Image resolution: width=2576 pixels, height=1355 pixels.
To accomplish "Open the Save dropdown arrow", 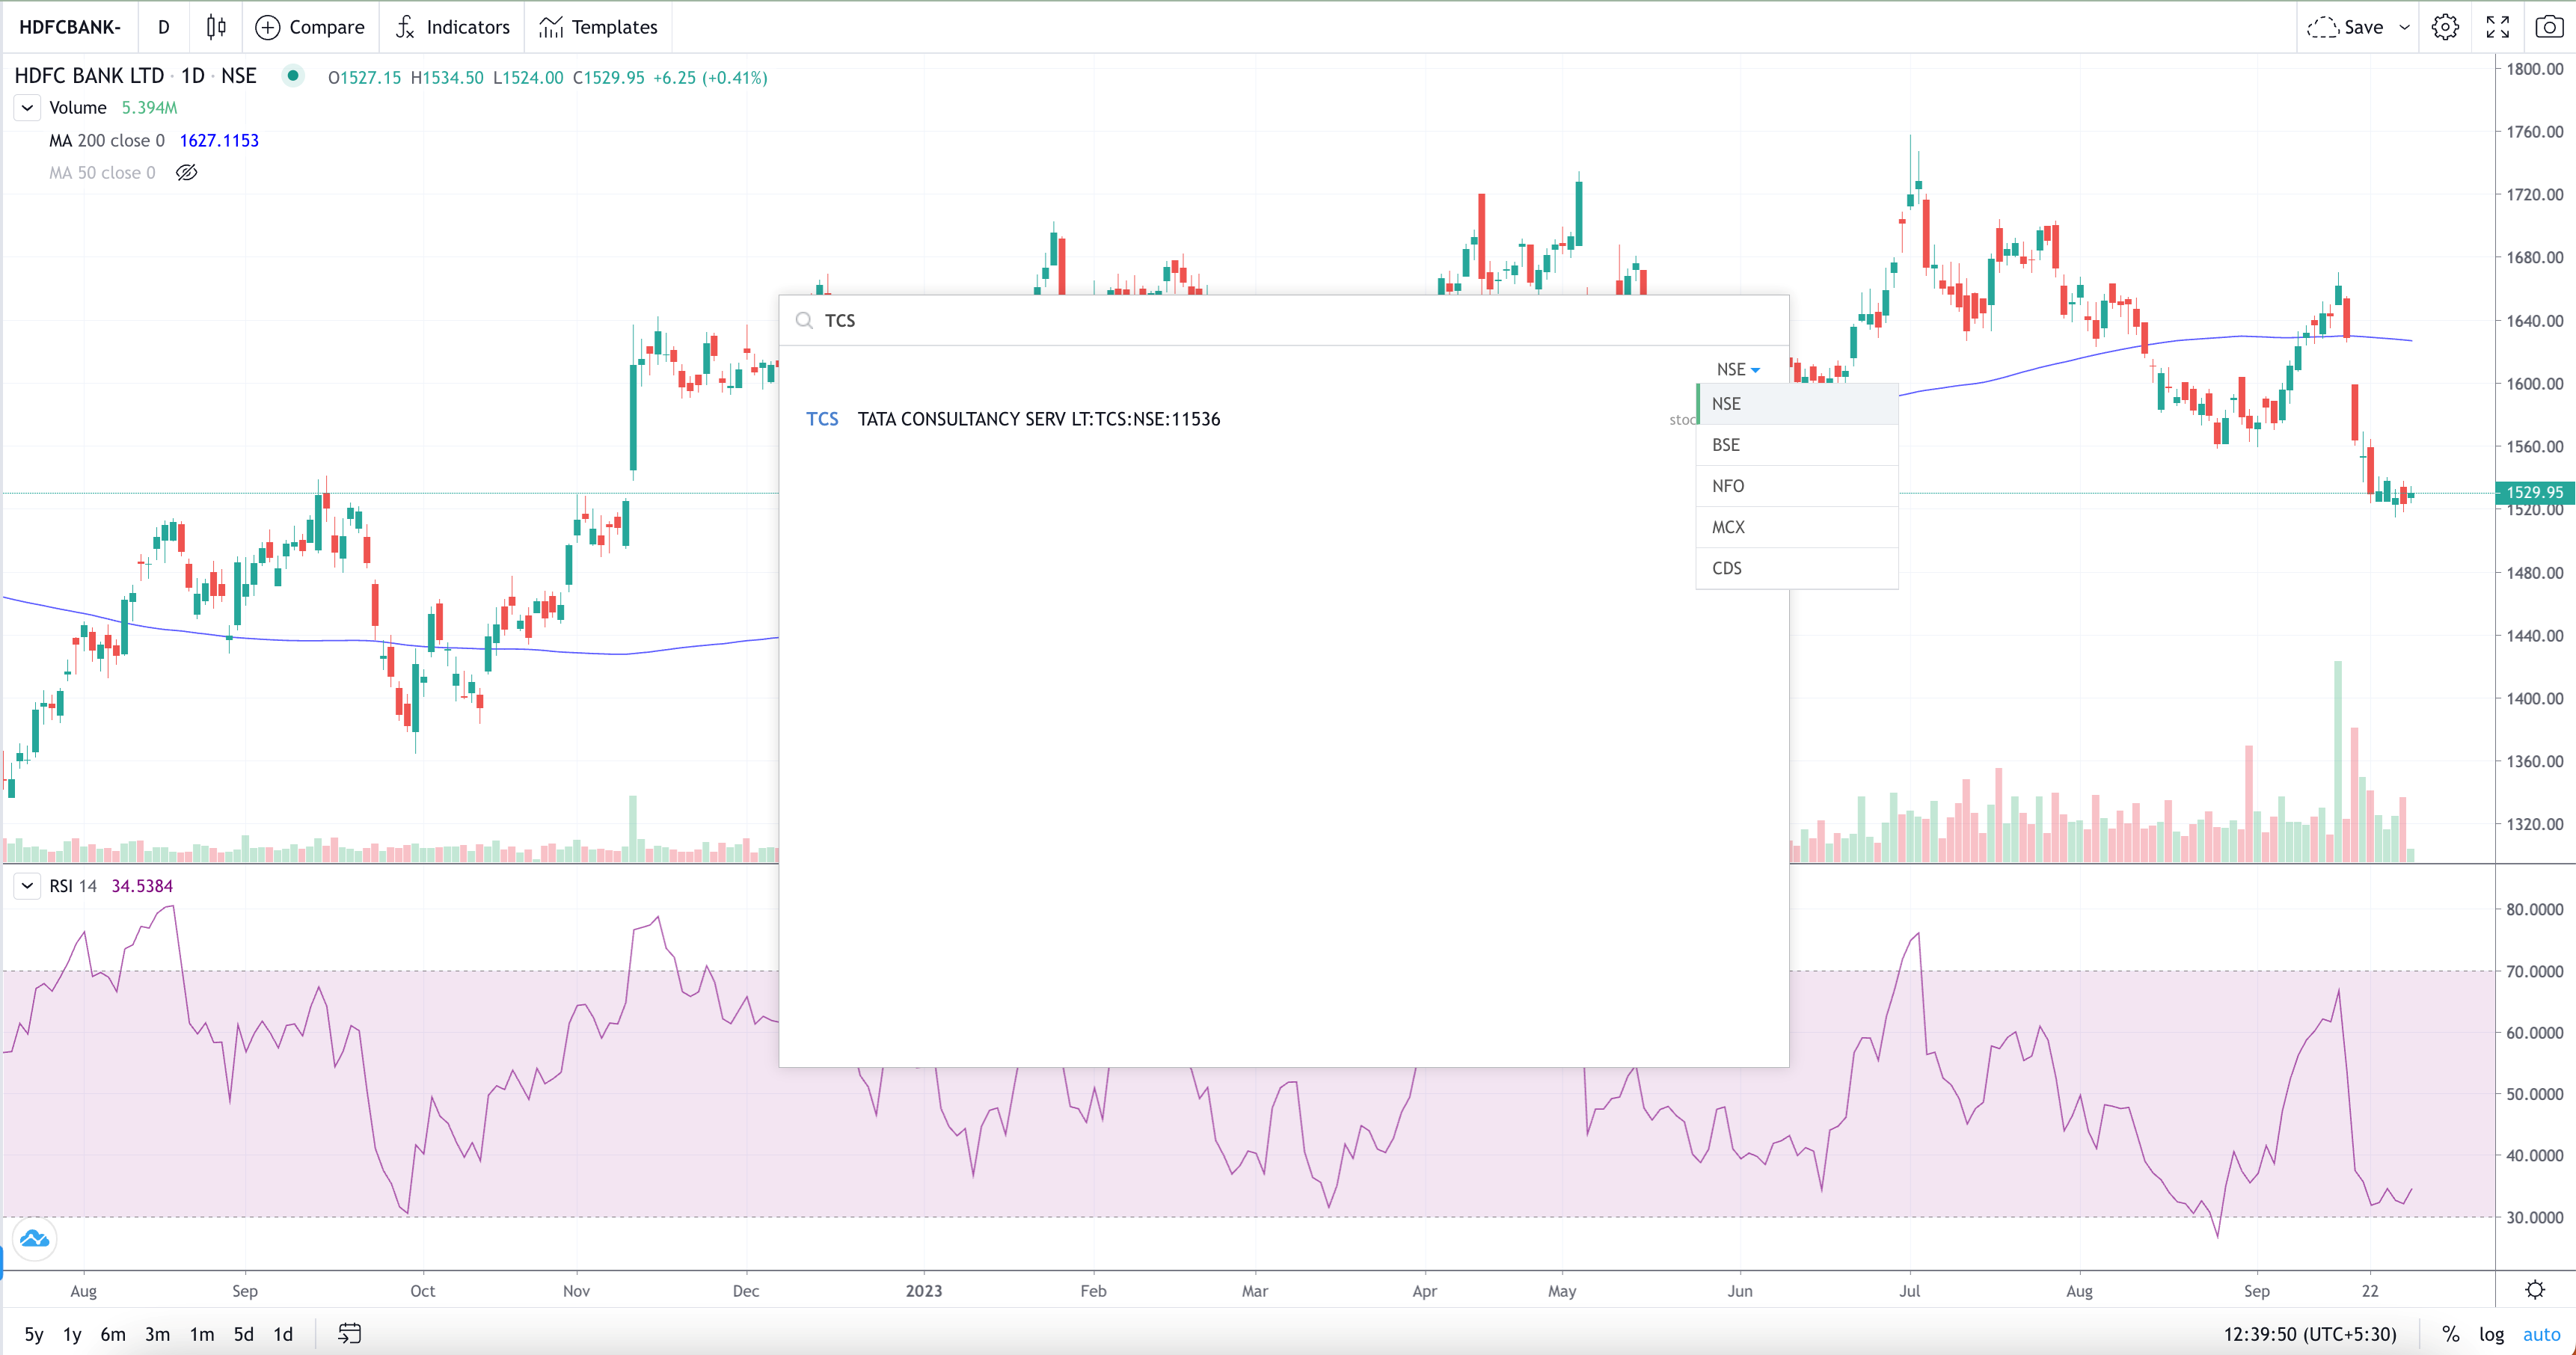I will (2405, 27).
